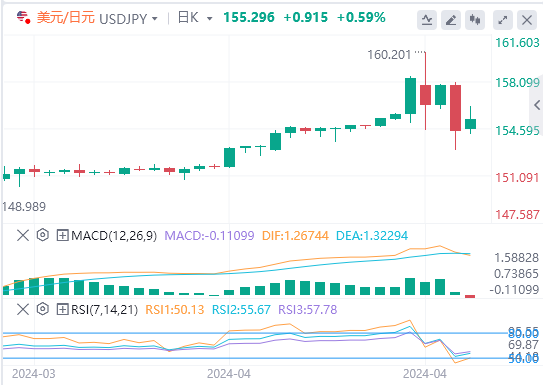The width and height of the screenshot is (543, 385).
Task: Open the USDJPY symbol dropdown
Action: coord(154,19)
